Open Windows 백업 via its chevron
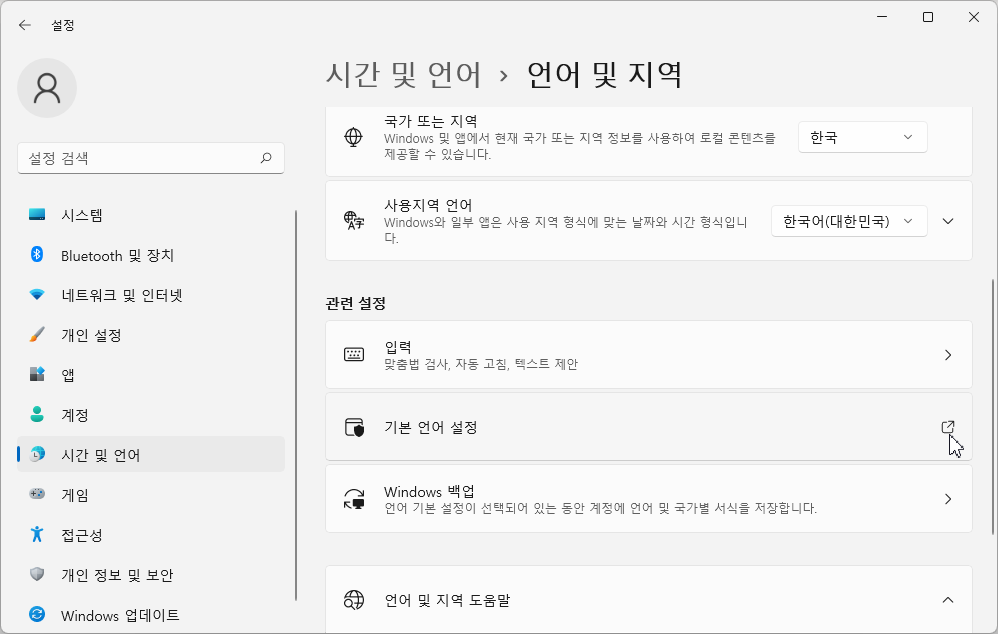 [948, 499]
